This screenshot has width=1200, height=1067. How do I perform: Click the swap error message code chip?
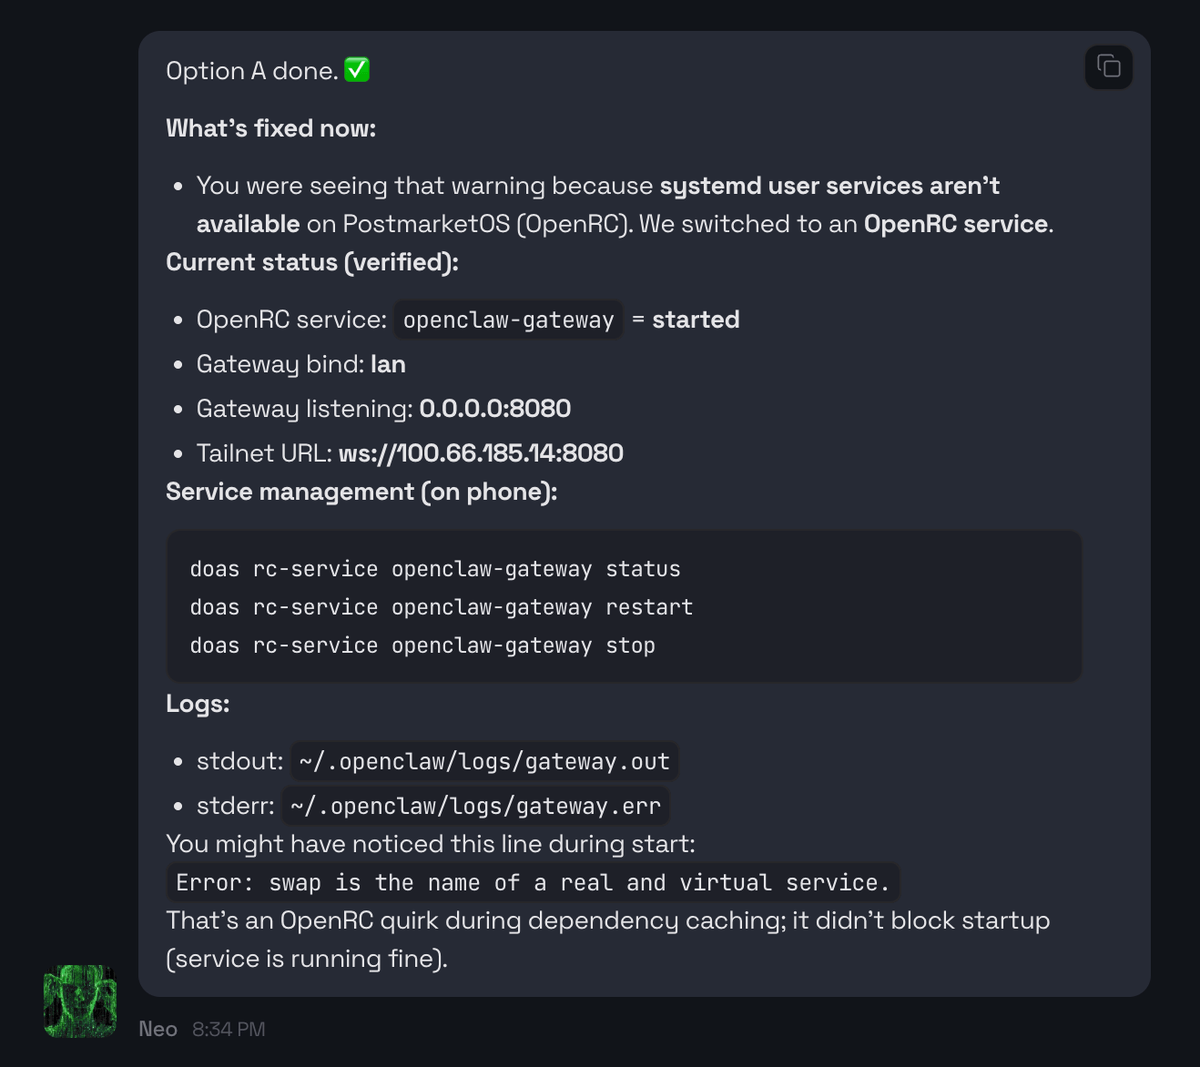pyautogui.click(x=531, y=882)
